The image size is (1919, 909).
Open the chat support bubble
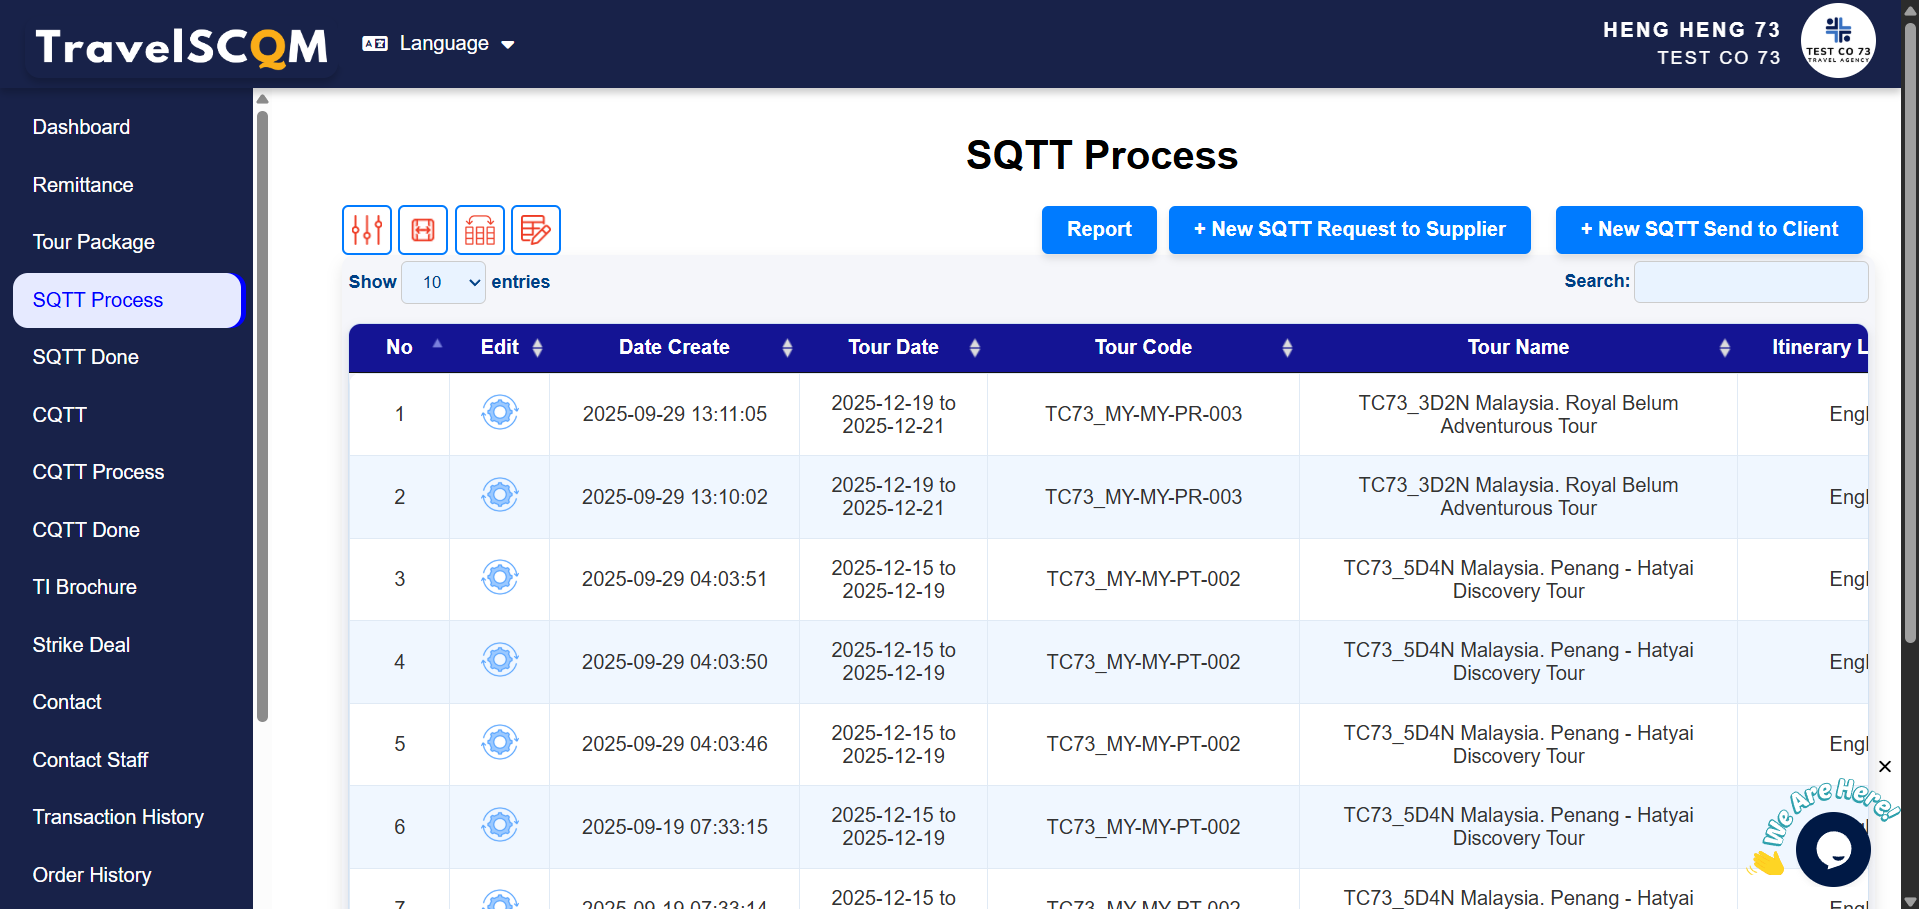click(x=1832, y=849)
